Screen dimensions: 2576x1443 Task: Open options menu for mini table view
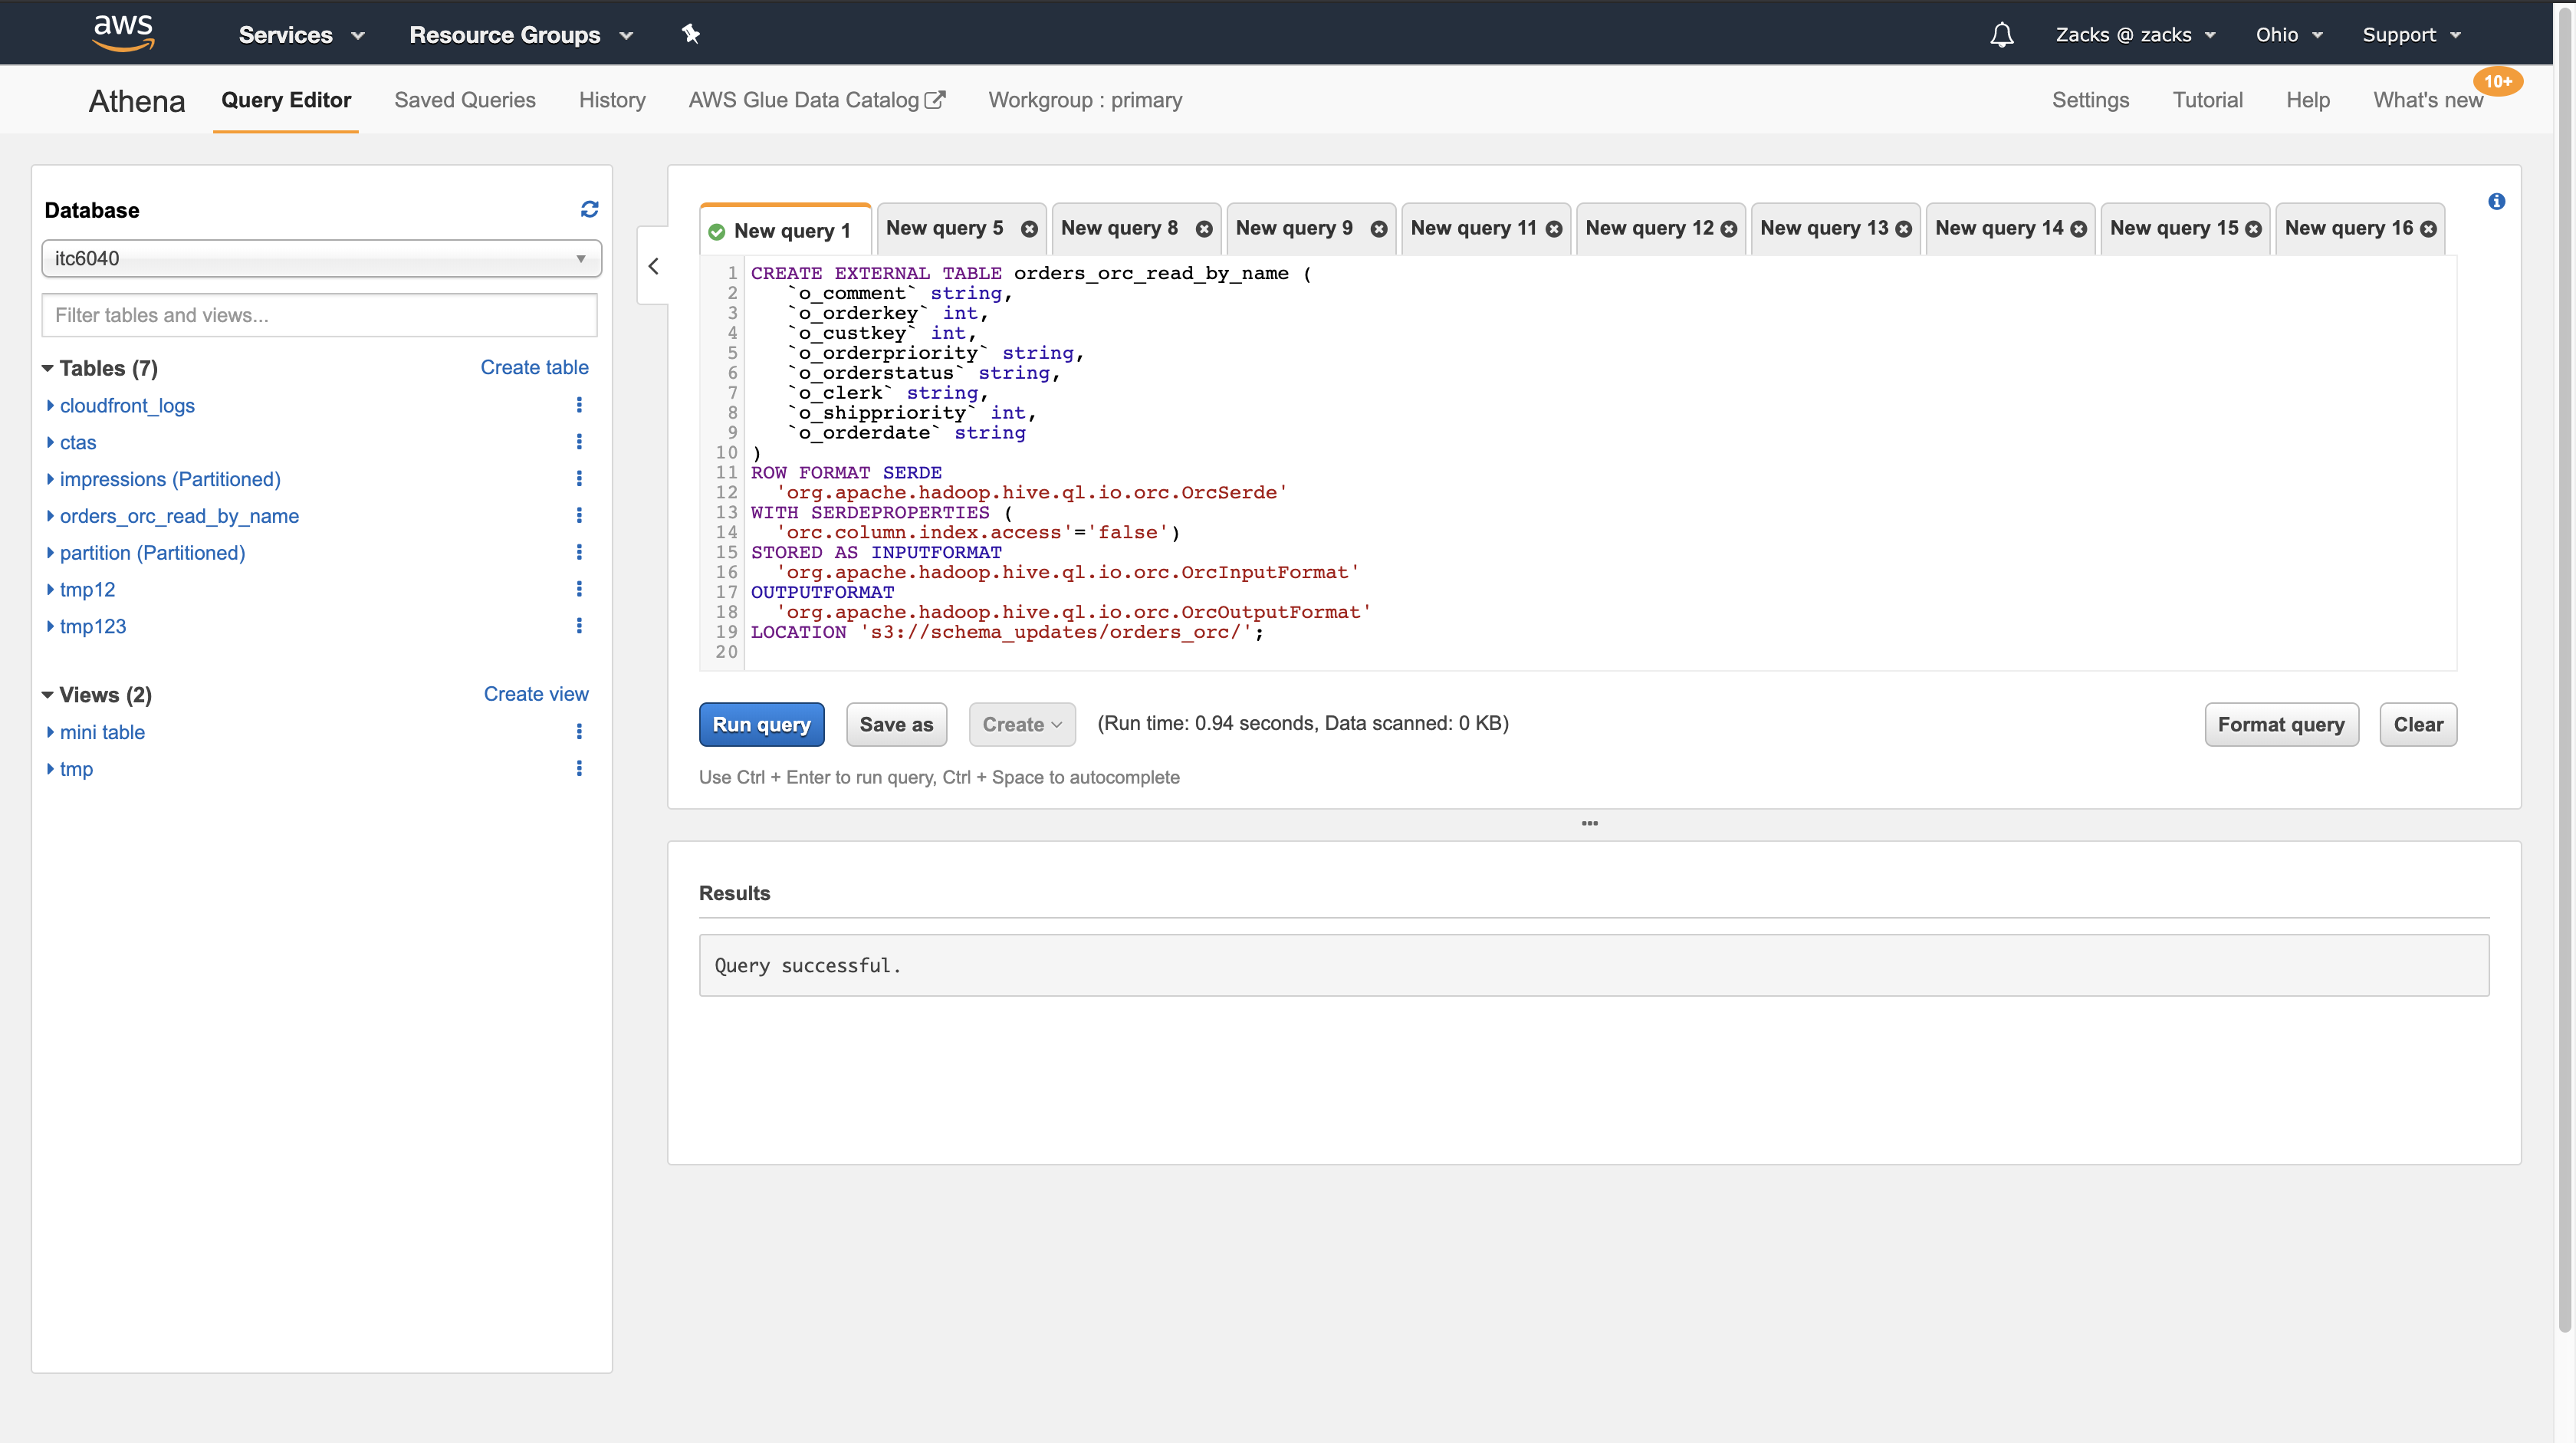click(579, 732)
